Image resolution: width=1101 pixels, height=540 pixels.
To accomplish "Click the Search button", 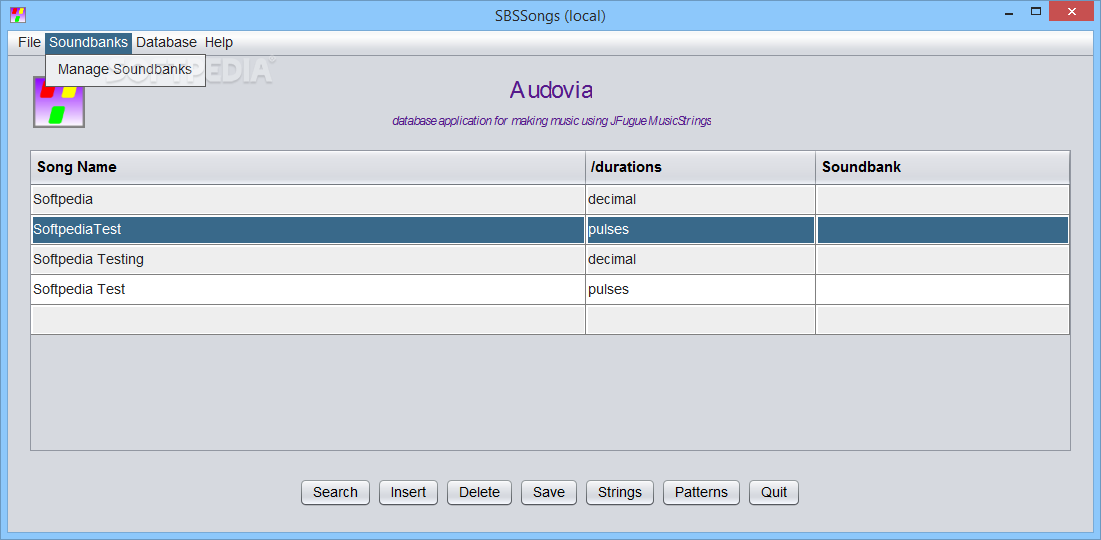I will click(x=336, y=492).
